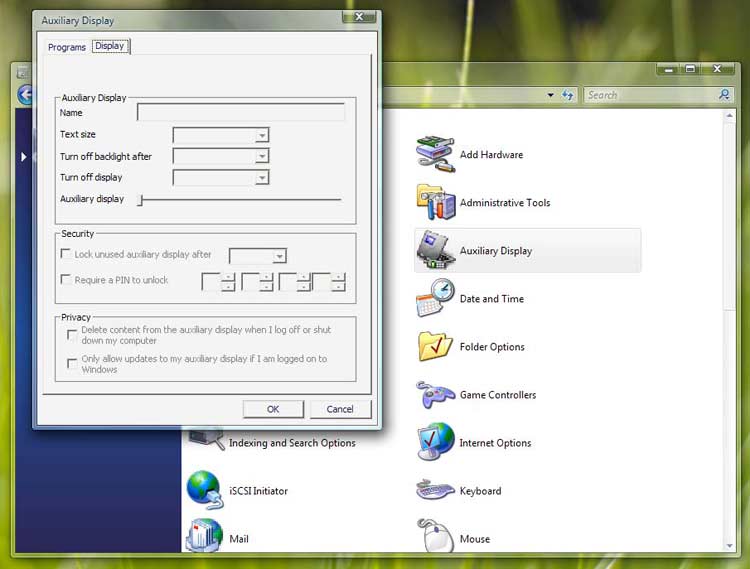
Task: Switch to the Programs tab
Action: click(x=67, y=47)
